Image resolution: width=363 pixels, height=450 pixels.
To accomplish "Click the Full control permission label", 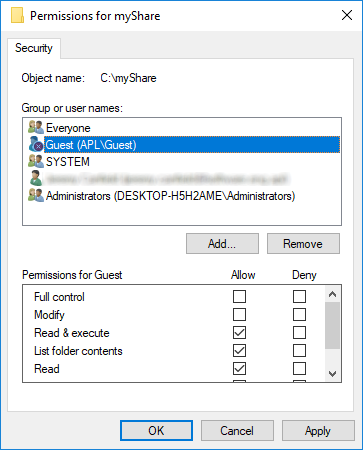I will tap(59, 297).
